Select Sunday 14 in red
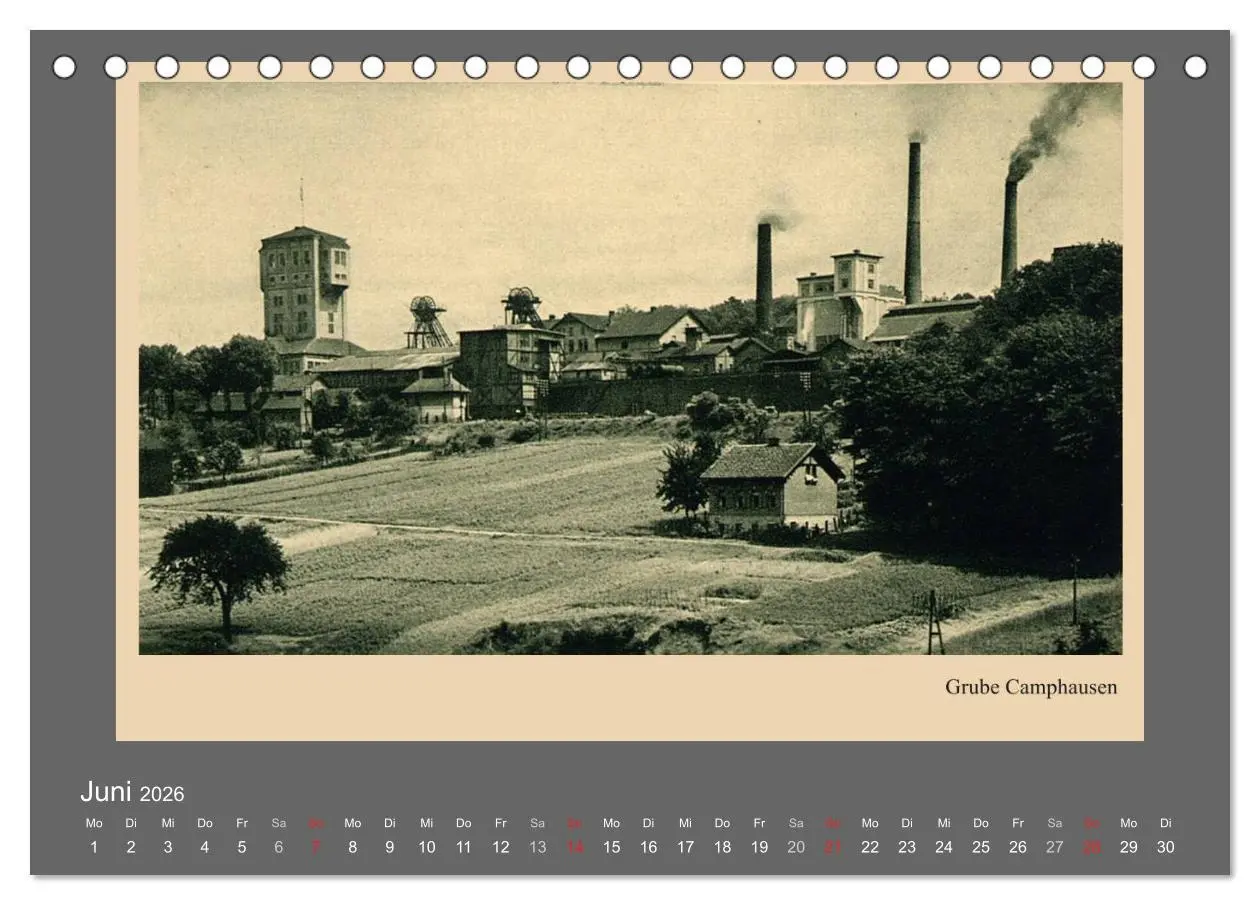 coord(575,847)
